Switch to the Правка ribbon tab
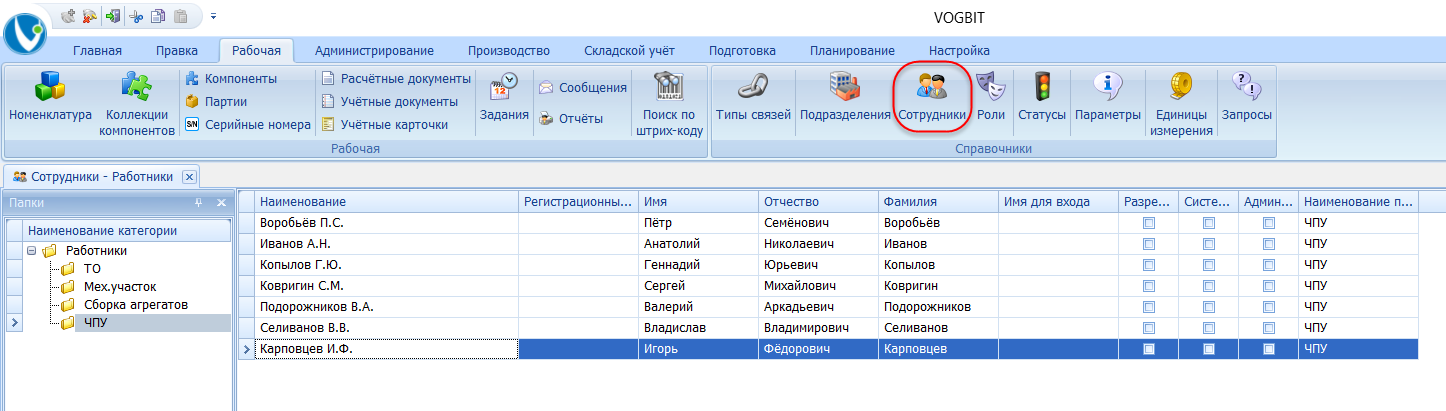The width and height of the screenshot is (1446, 411). (177, 50)
